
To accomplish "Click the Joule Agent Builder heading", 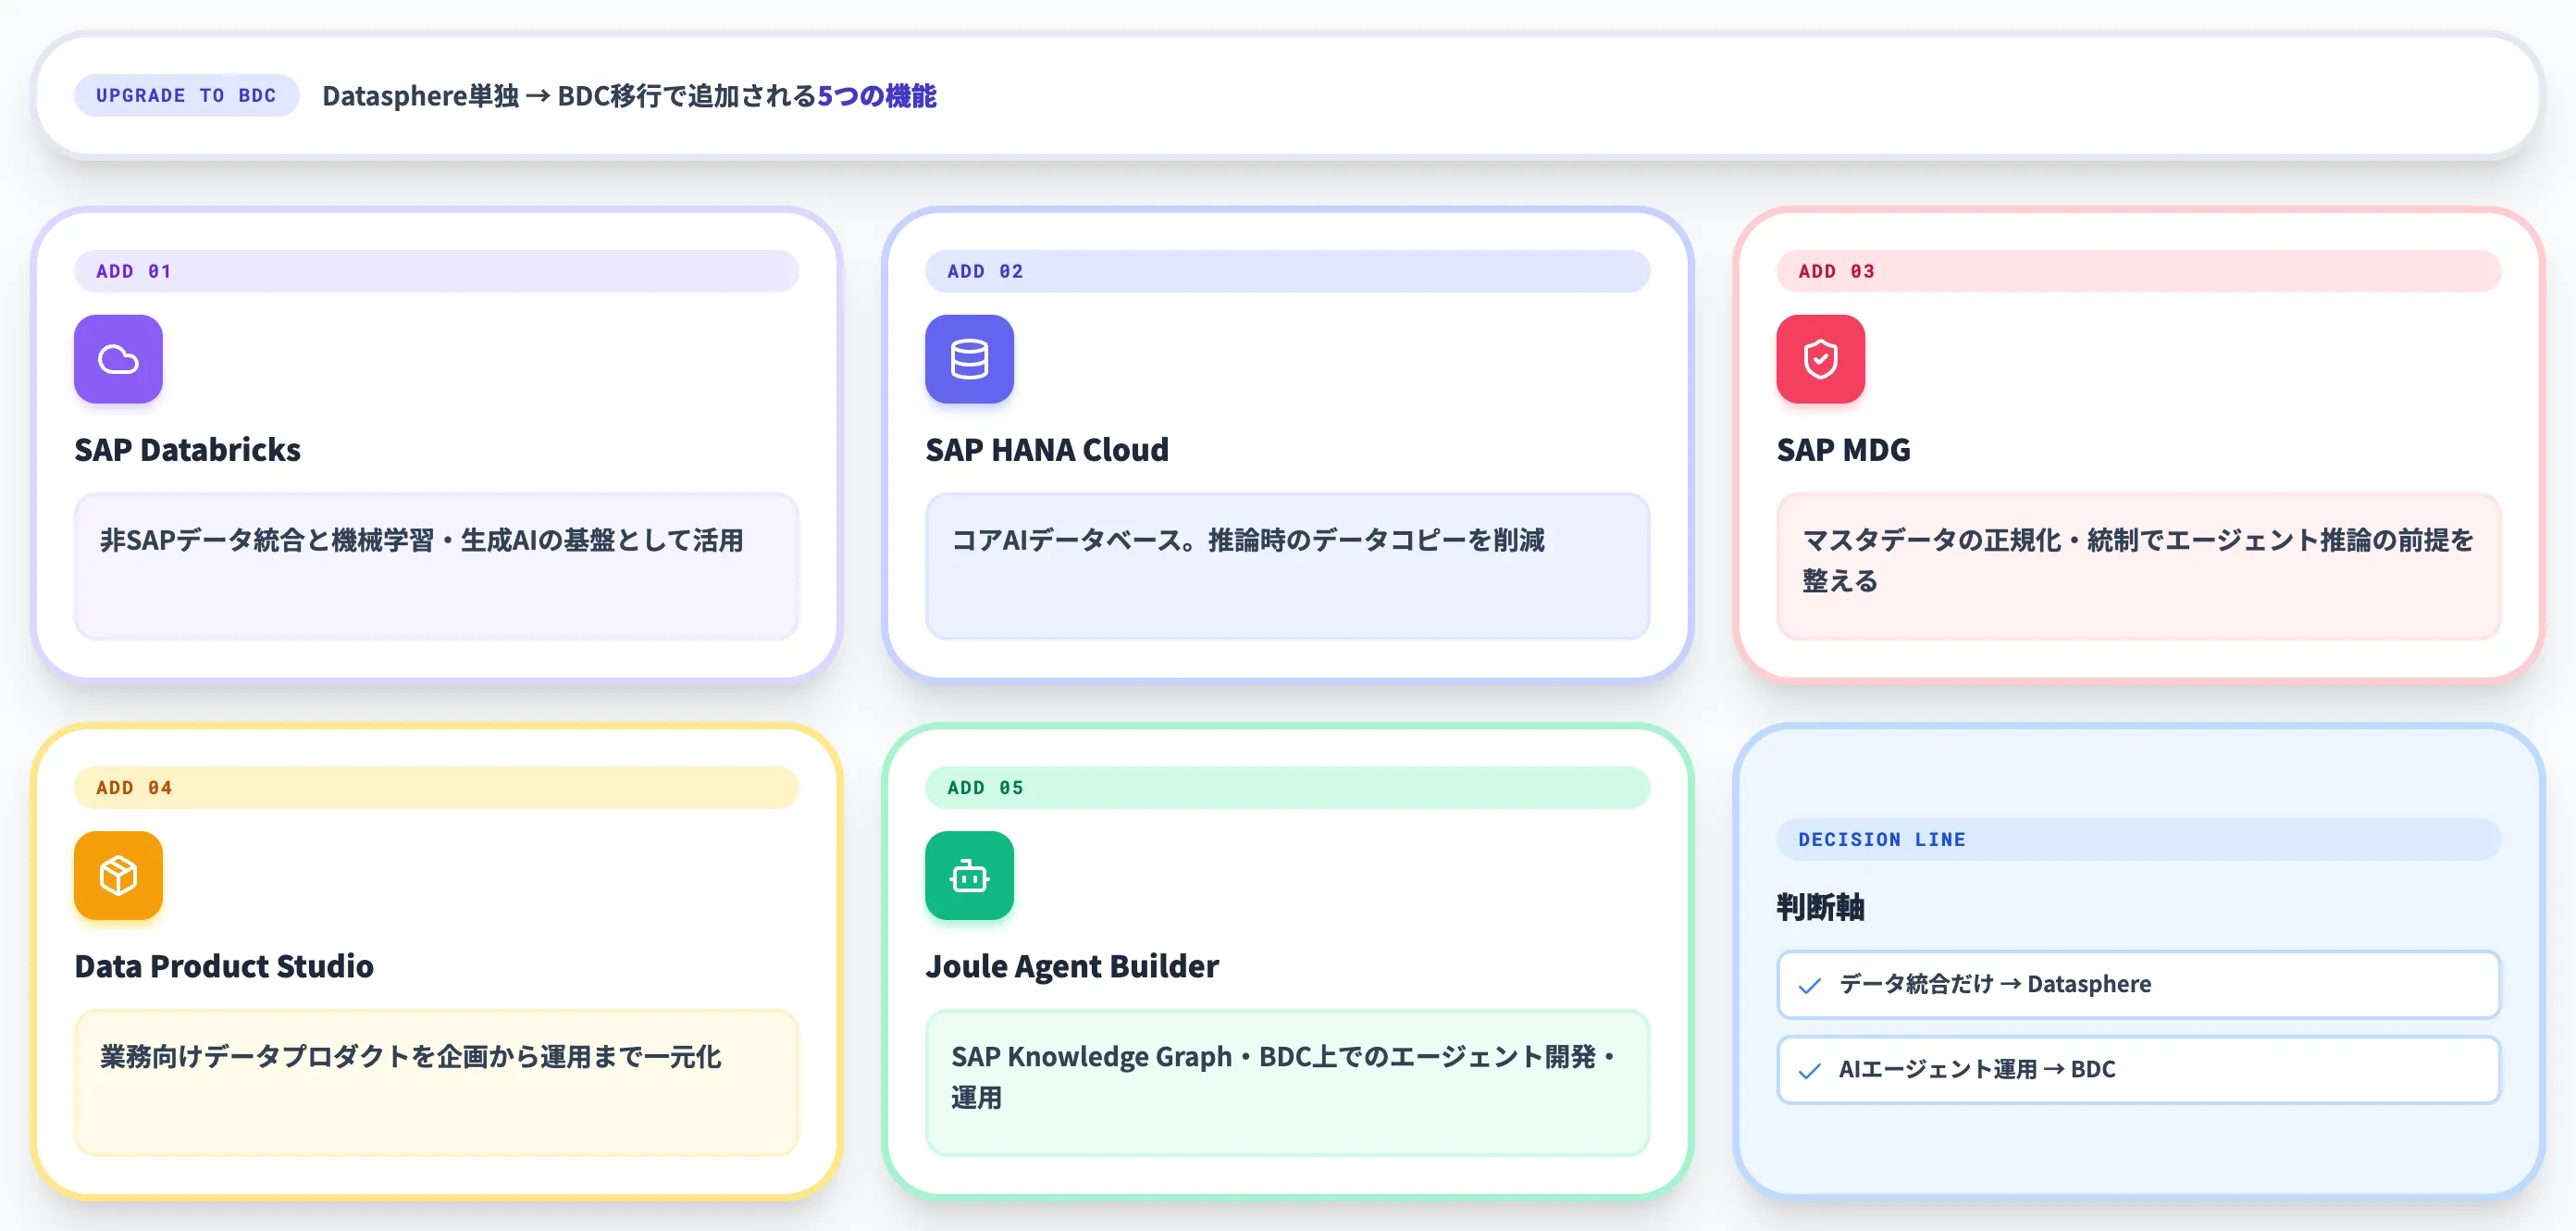I will coord(1072,966).
